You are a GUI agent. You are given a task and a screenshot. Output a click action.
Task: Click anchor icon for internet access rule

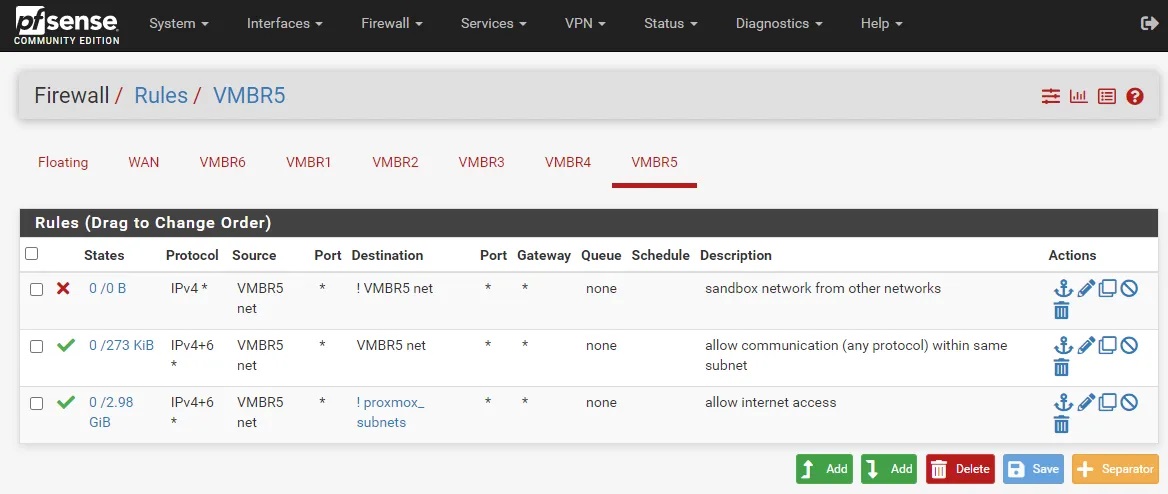point(1063,402)
